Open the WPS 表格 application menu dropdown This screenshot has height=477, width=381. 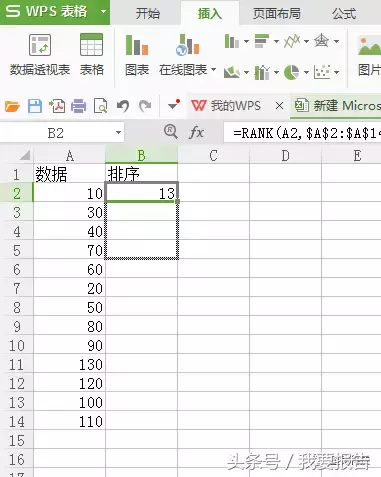pos(103,12)
